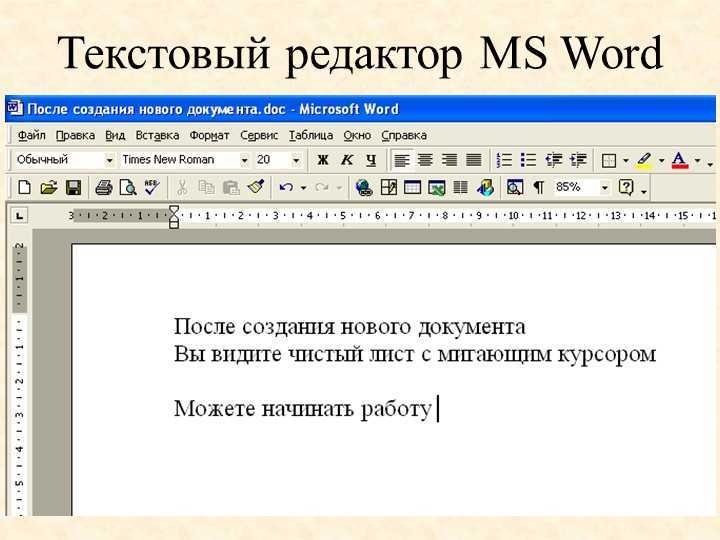Open the highlight color dropdown arrow
This screenshot has height=540, width=720.
pyautogui.click(x=662, y=161)
